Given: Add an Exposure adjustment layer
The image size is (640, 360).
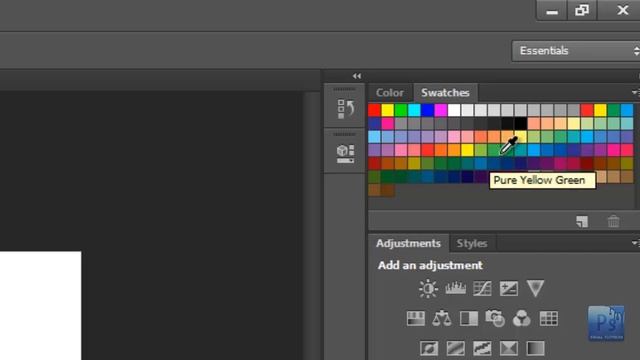Looking at the screenshot, I should point(509,289).
